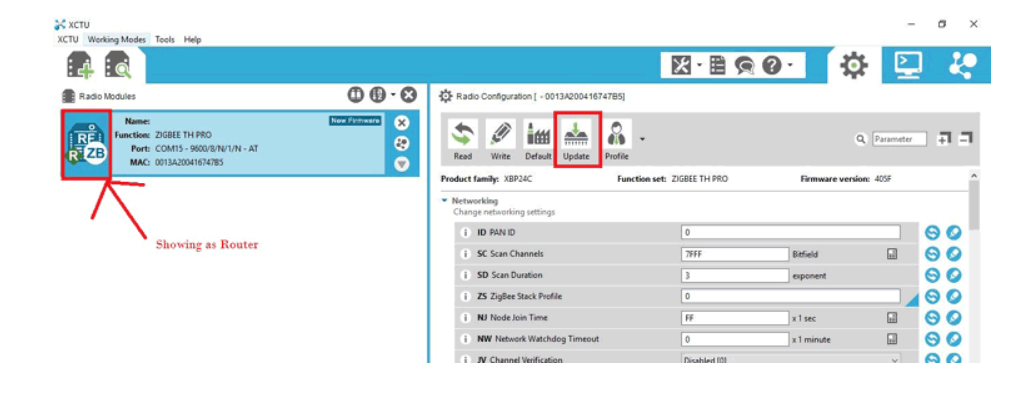
Task: Open the Tools menu
Action: pos(165,39)
